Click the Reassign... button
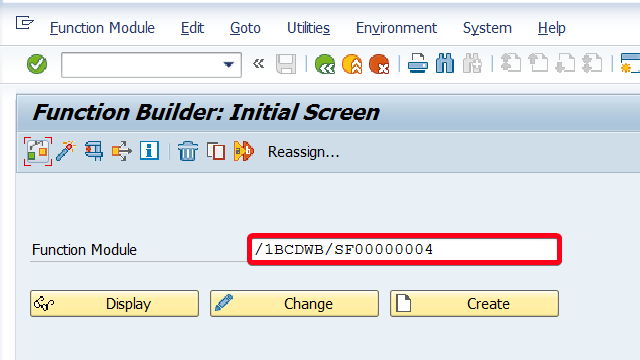The height and width of the screenshot is (360, 640). 303,152
